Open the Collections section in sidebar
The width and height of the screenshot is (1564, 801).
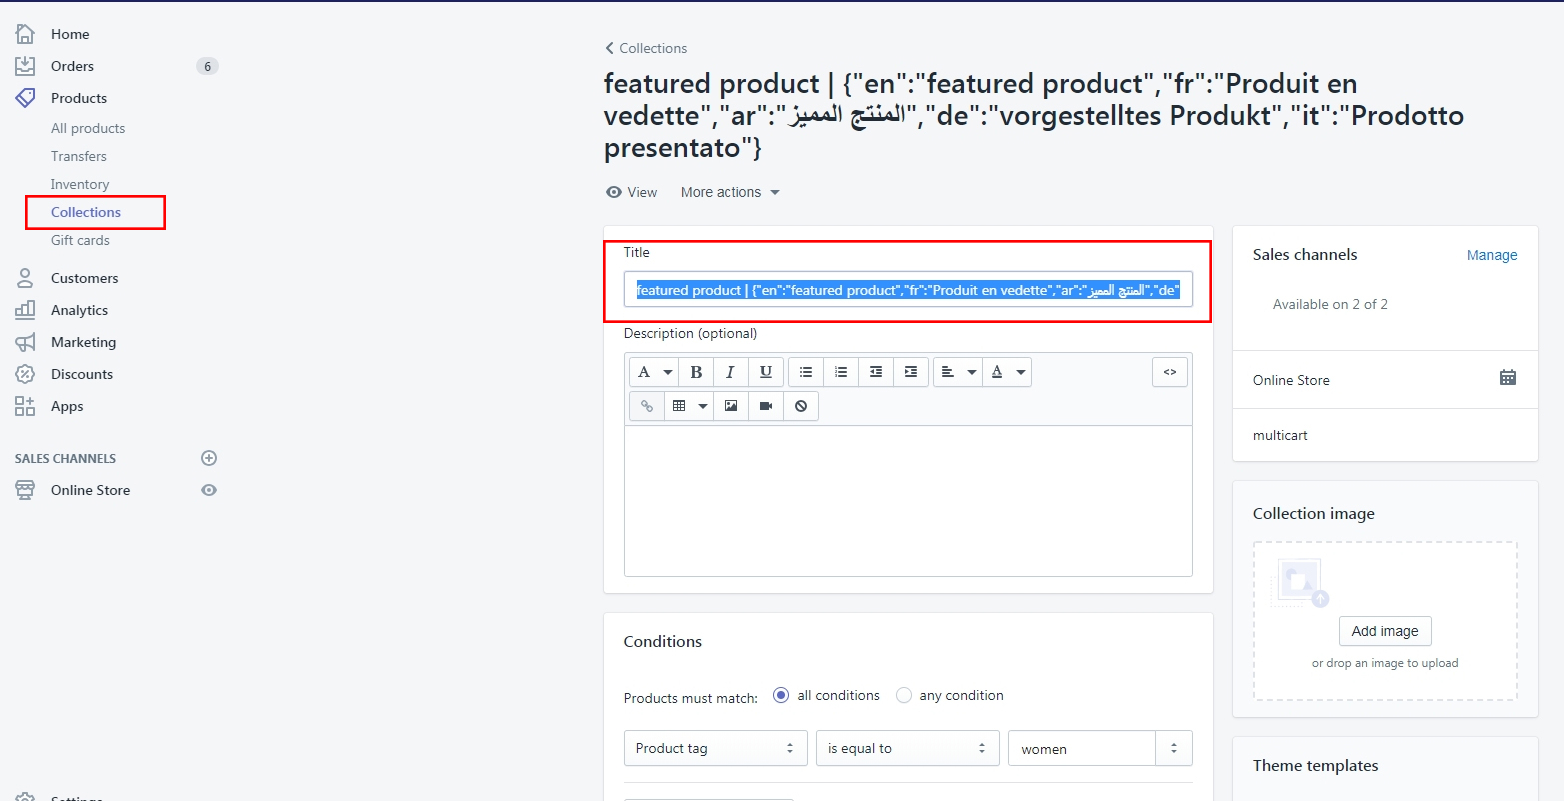pos(87,212)
